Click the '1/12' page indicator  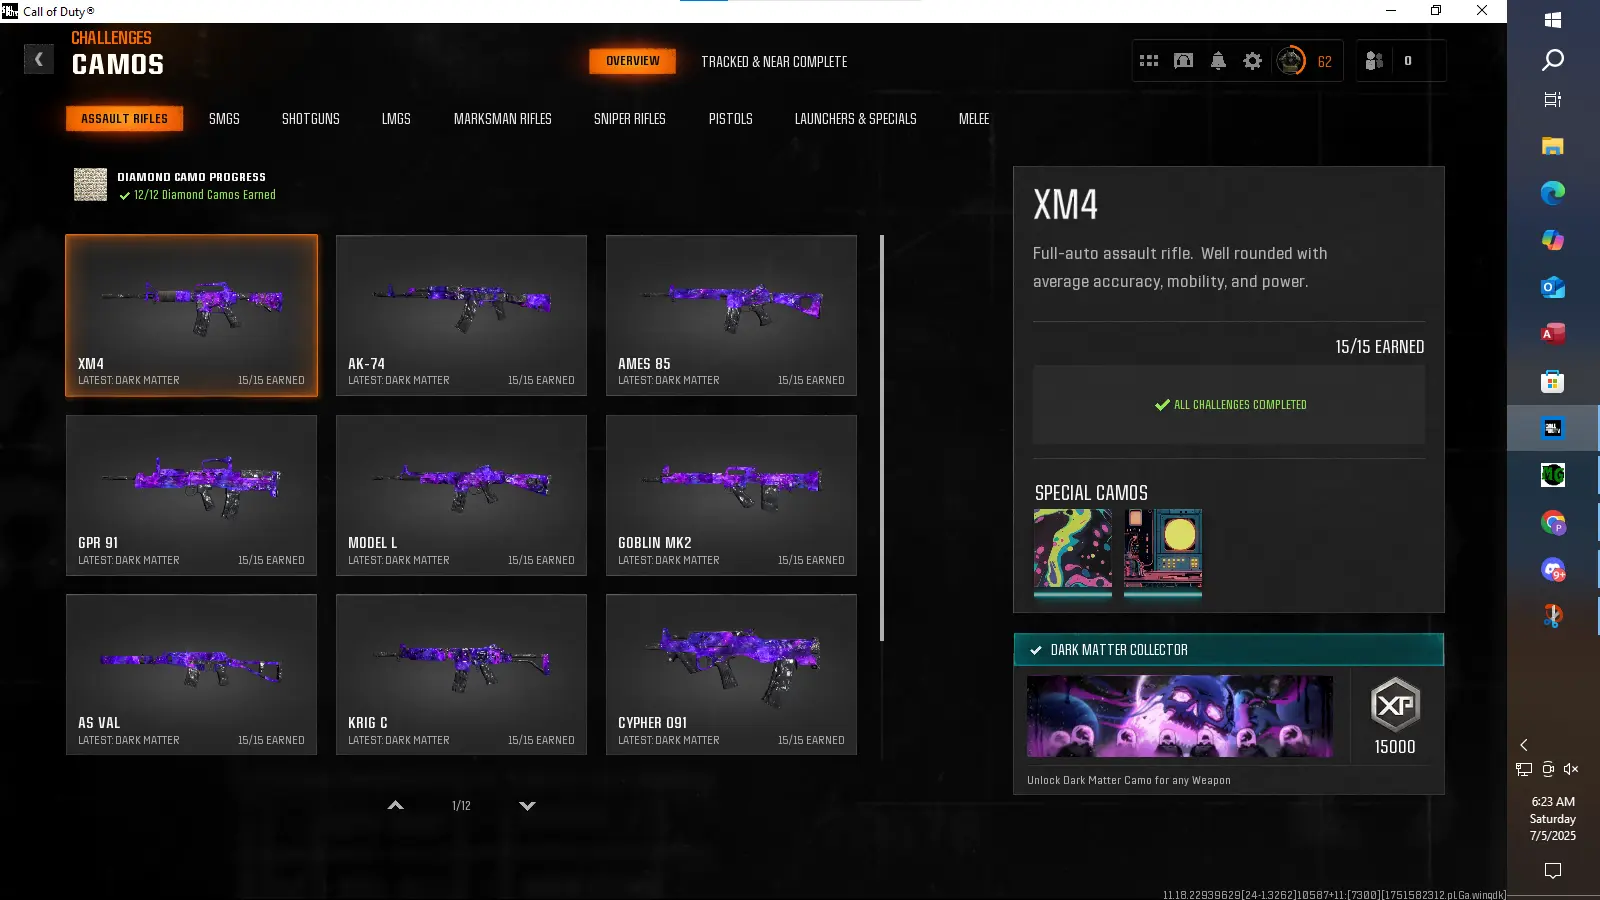(461, 806)
